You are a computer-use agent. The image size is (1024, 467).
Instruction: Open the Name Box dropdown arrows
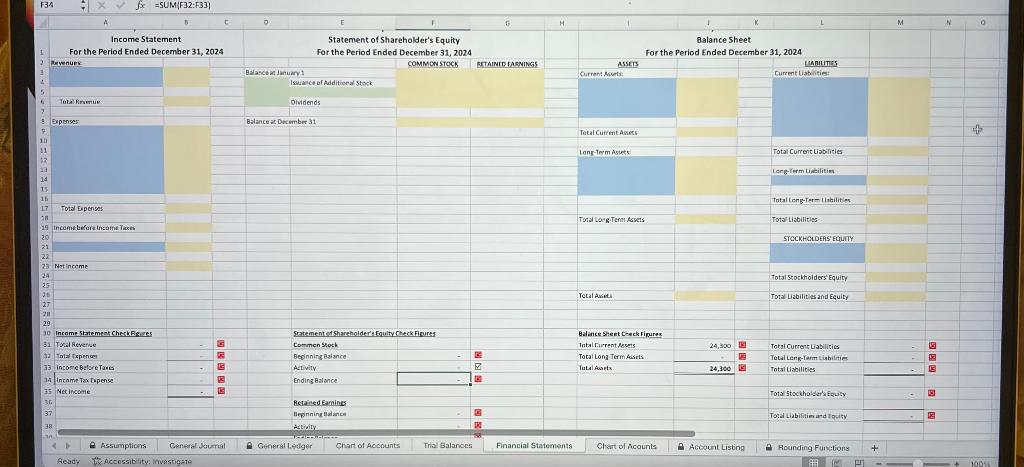[x=83, y=5]
